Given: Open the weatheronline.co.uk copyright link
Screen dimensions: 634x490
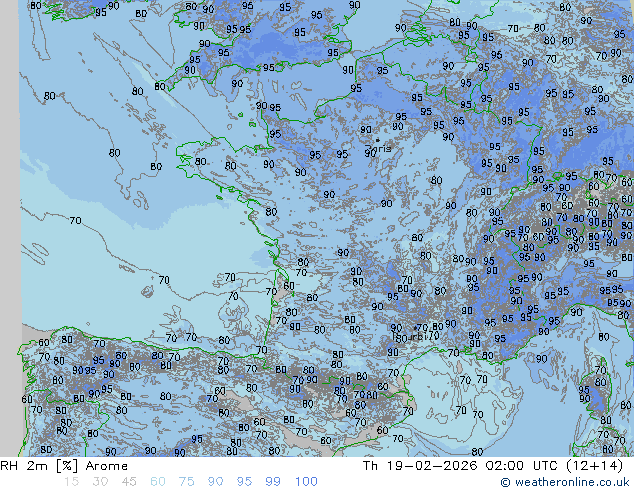Looking at the screenshot, I should 565,482.
